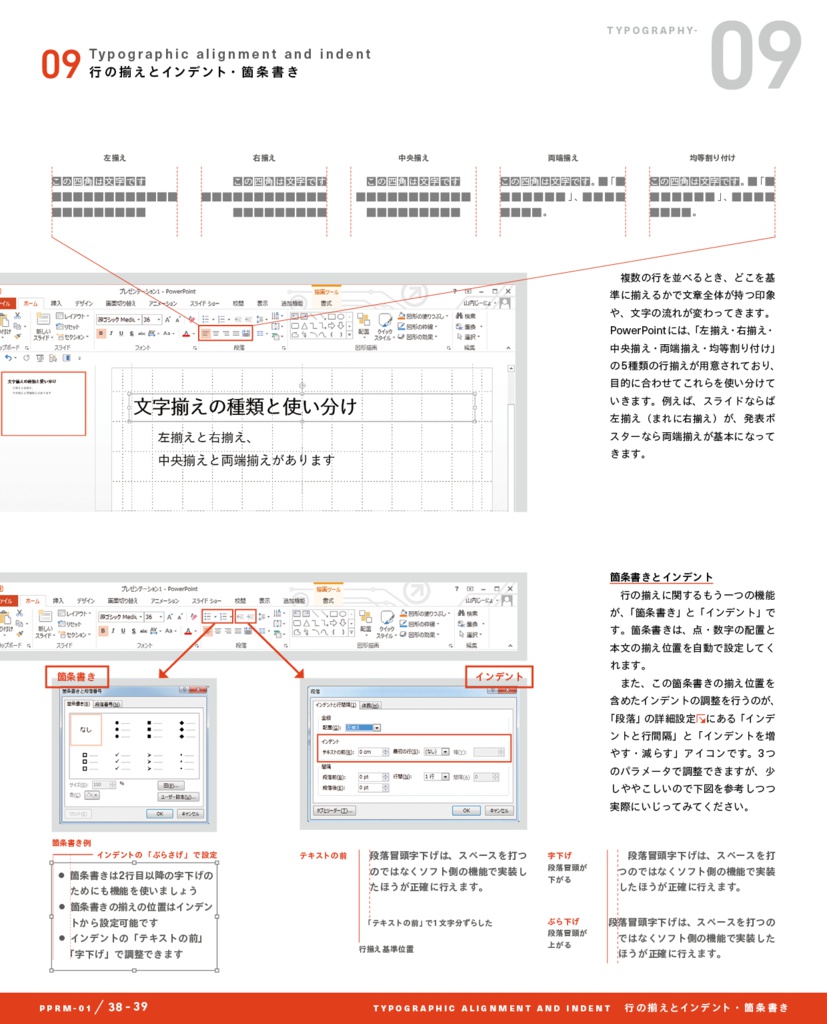827x1024 pixels.
Task: Decrease the indent level from the ribbon
Action: [239, 319]
